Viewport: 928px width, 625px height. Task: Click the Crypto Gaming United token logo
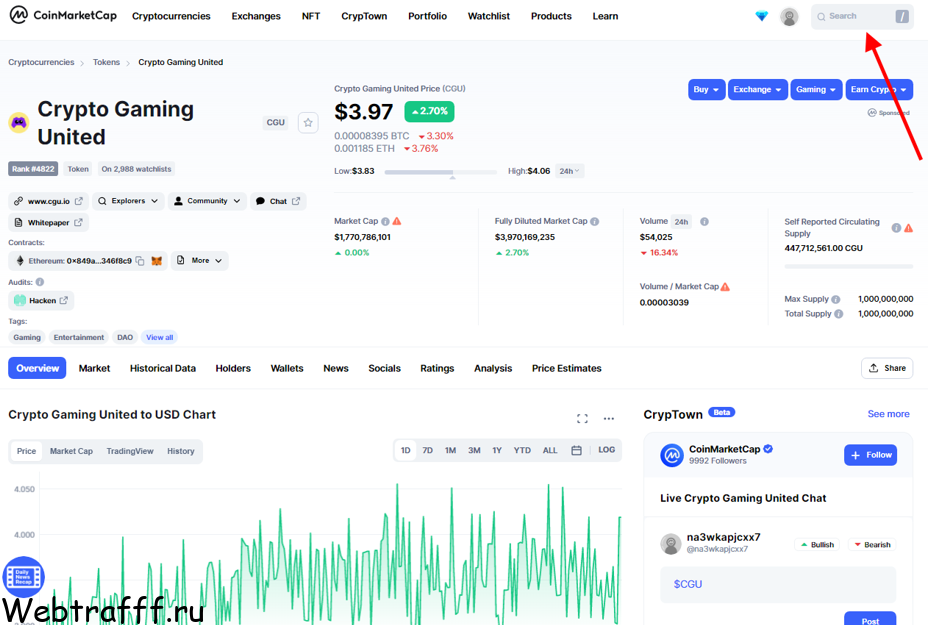pyautogui.click(x=19, y=123)
